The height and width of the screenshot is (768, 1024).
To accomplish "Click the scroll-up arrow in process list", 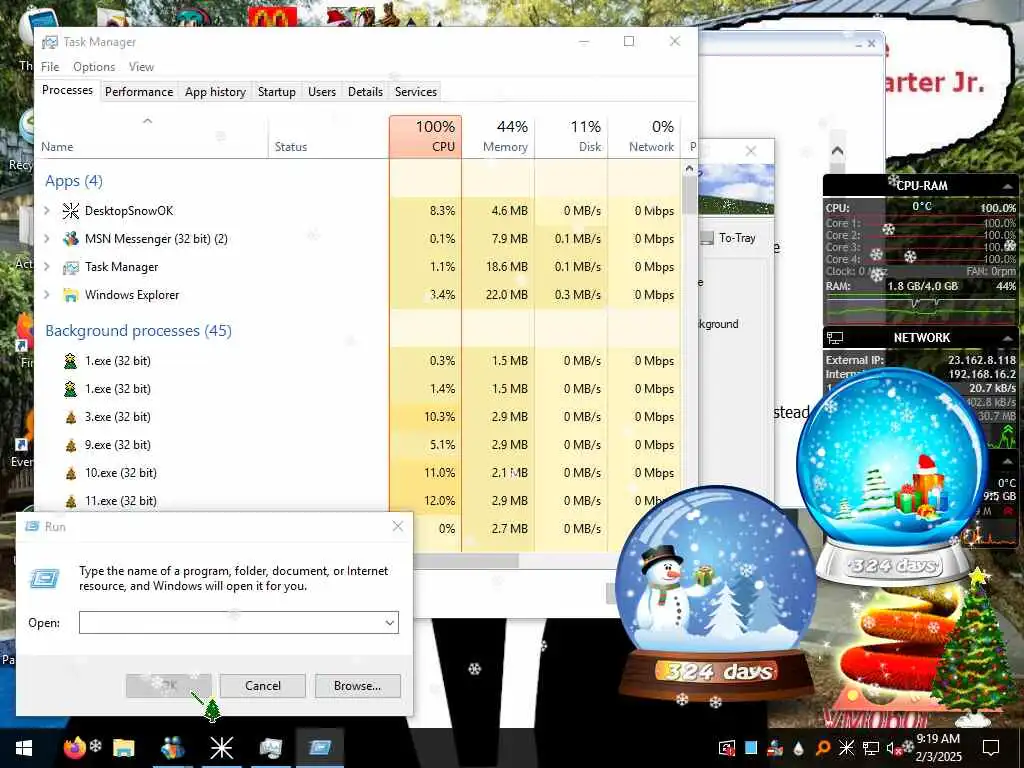I will tap(689, 168).
